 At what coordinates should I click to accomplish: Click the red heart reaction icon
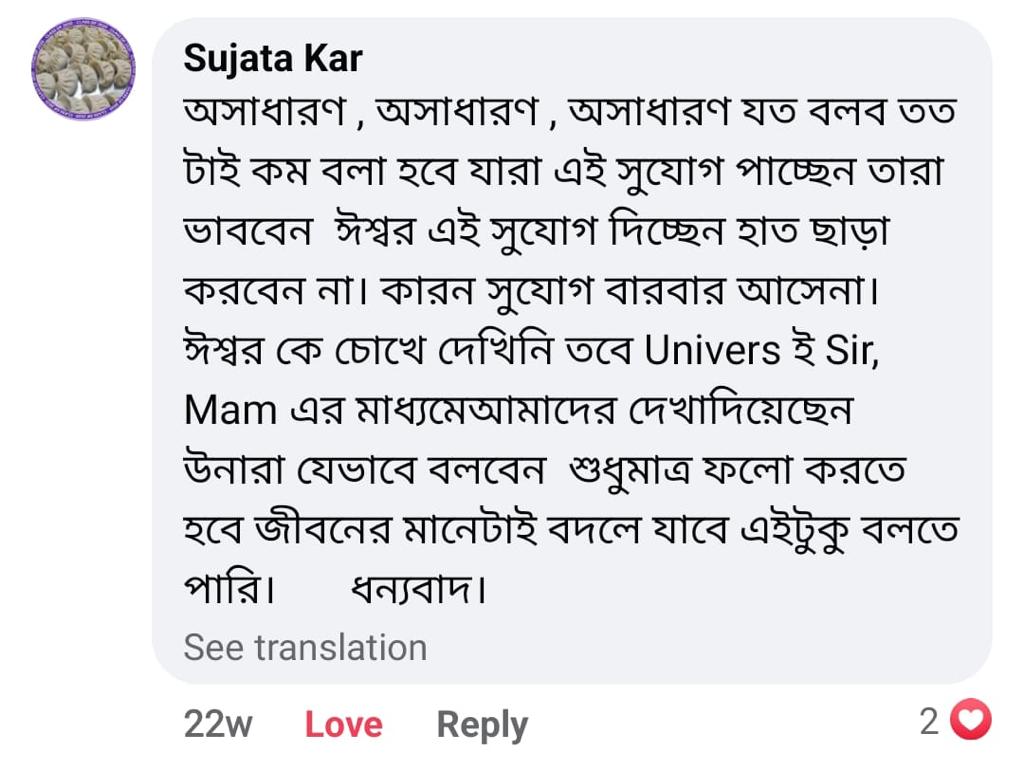click(969, 720)
